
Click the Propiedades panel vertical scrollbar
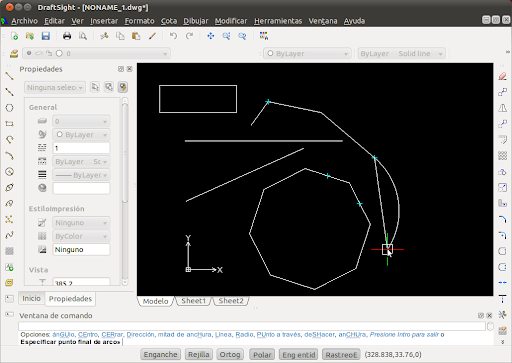tap(125, 192)
